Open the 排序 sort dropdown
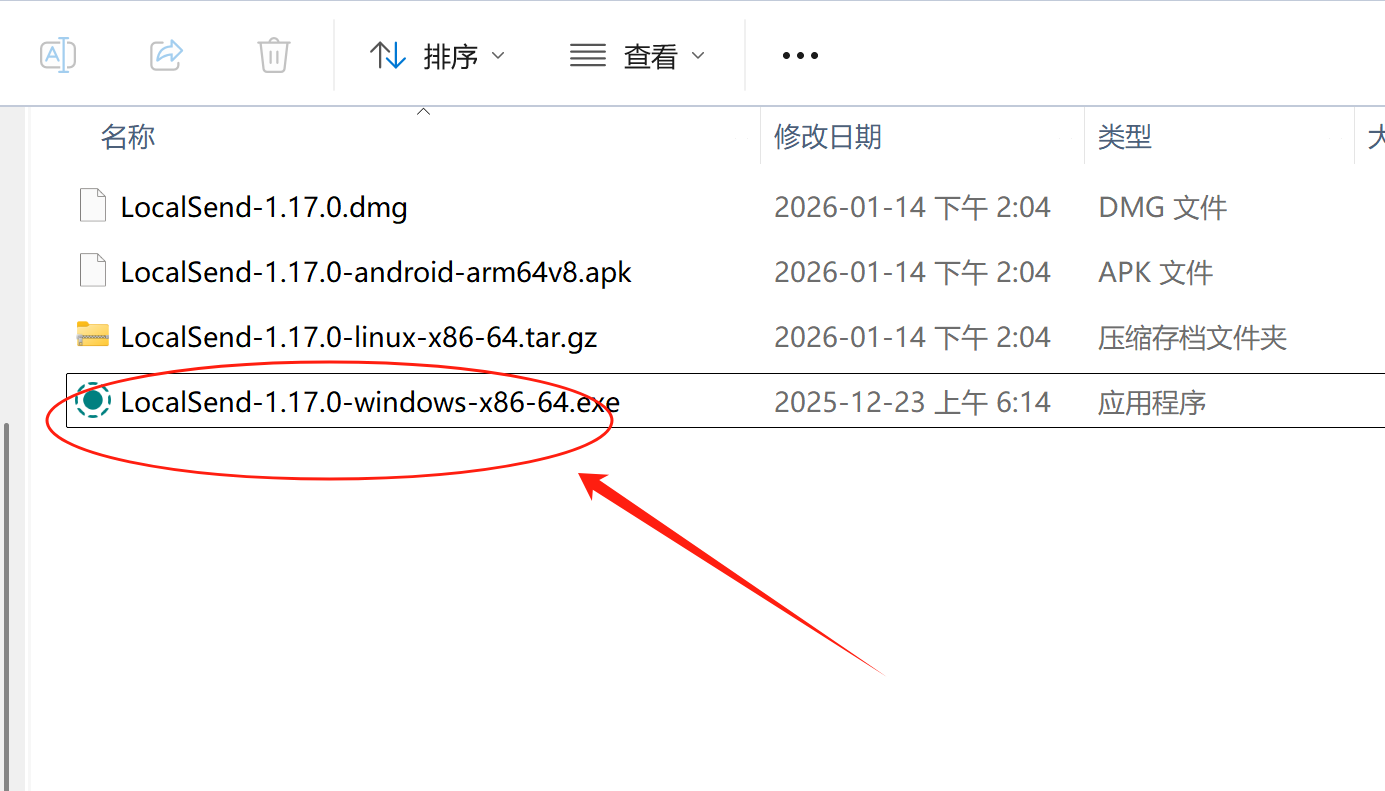 [438, 56]
